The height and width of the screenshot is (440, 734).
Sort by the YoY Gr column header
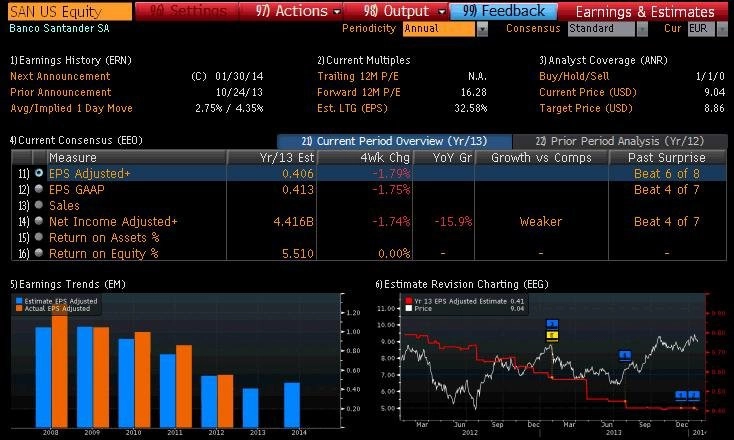[x=444, y=157]
